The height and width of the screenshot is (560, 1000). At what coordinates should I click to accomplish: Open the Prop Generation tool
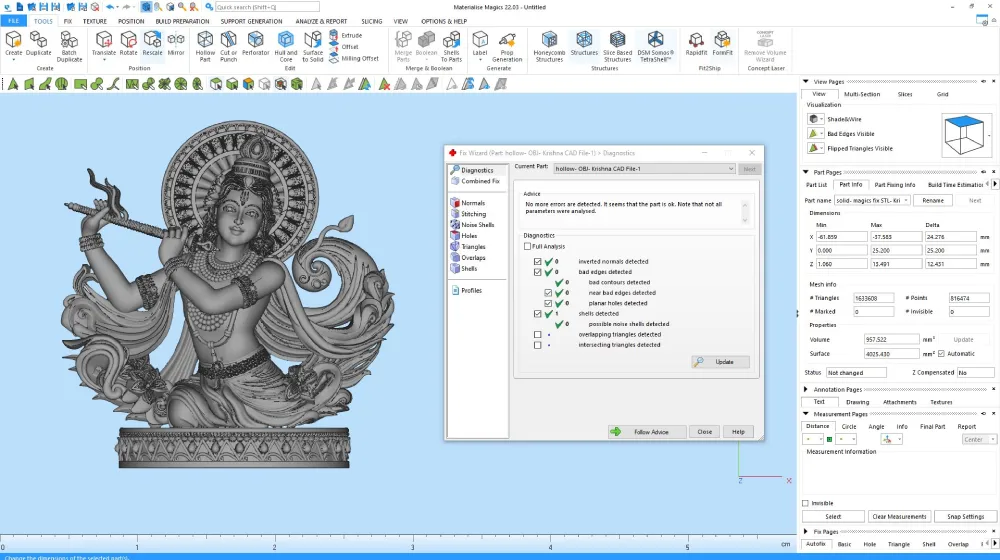coord(507,47)
